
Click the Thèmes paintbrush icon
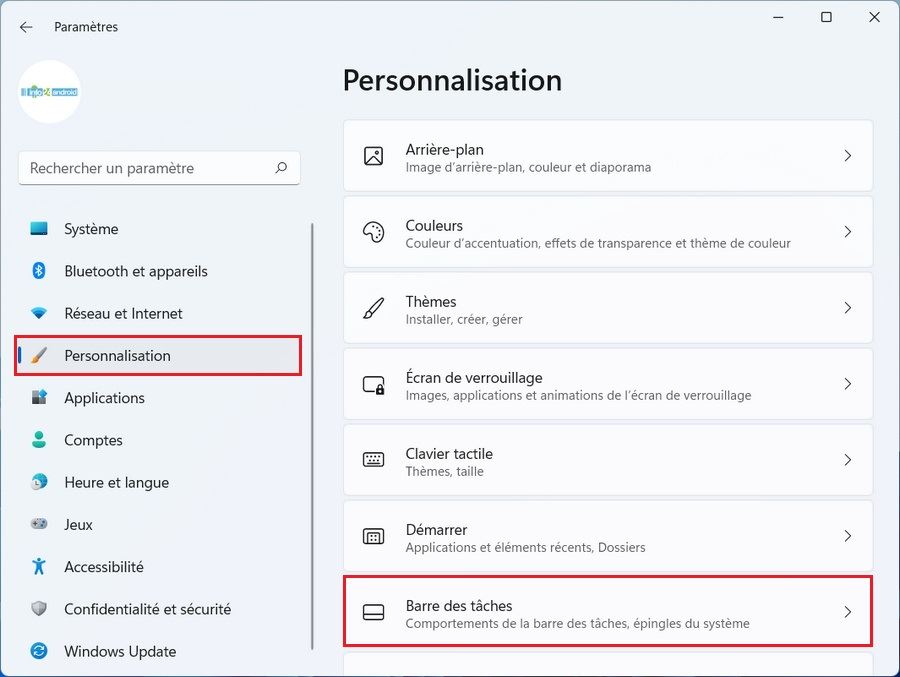tap(373, 308)
